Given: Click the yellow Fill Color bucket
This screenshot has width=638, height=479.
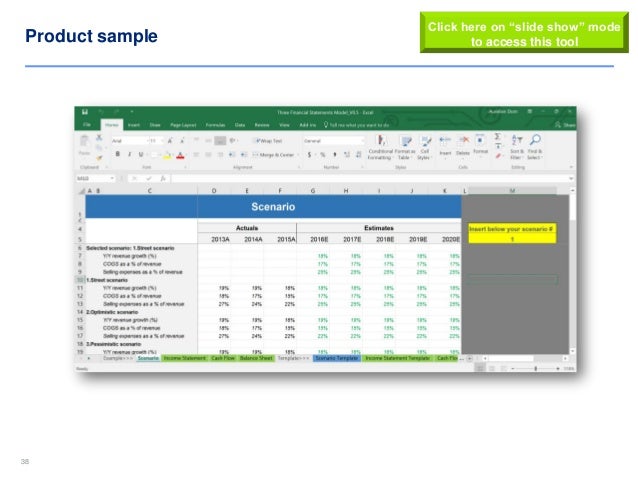Looking at the screenshot, I should point(167,155).
